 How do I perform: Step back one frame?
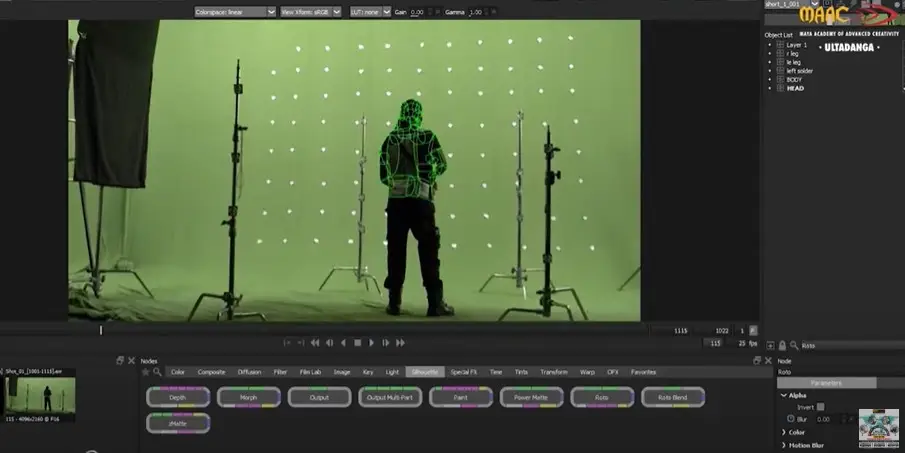329,343
